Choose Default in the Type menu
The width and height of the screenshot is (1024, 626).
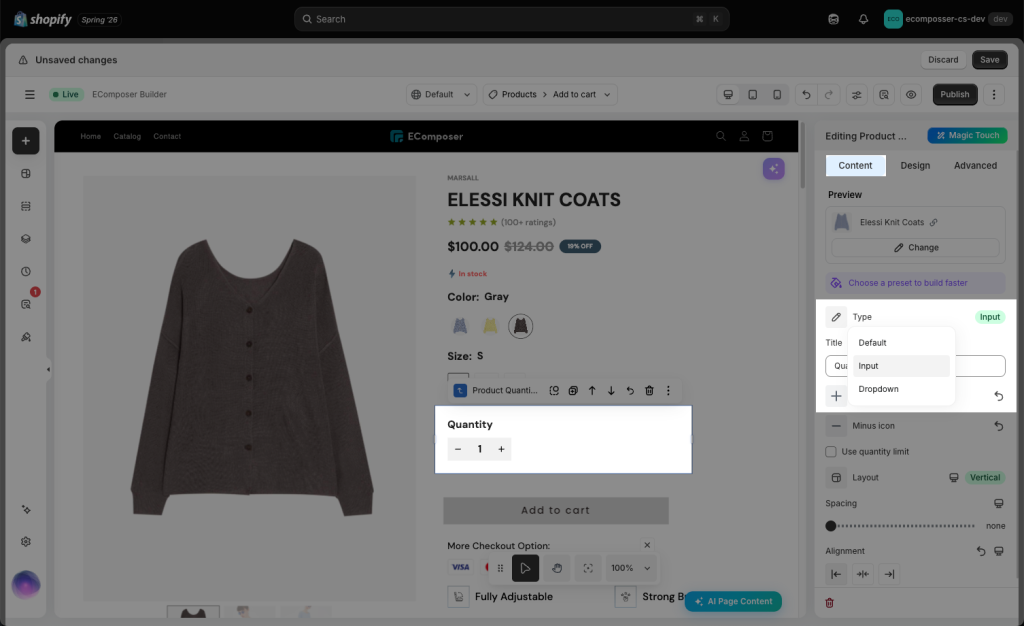pos(901,343)
